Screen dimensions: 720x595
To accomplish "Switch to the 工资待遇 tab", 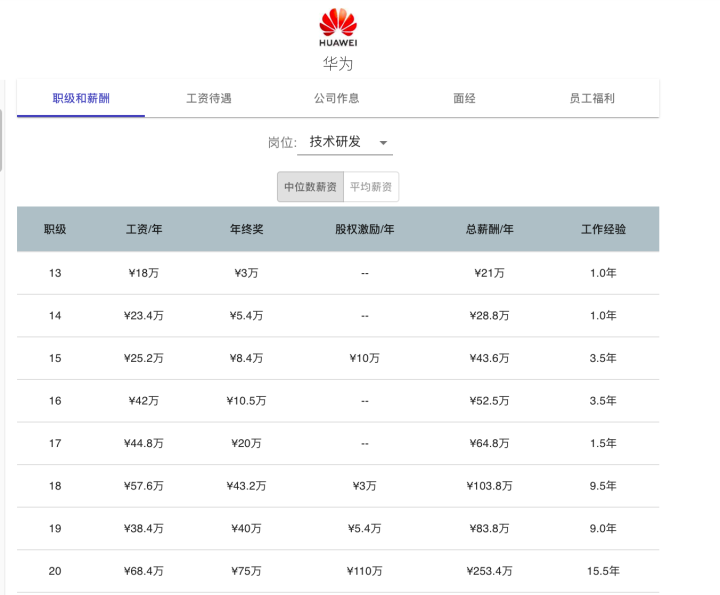I will click(209, 98).
